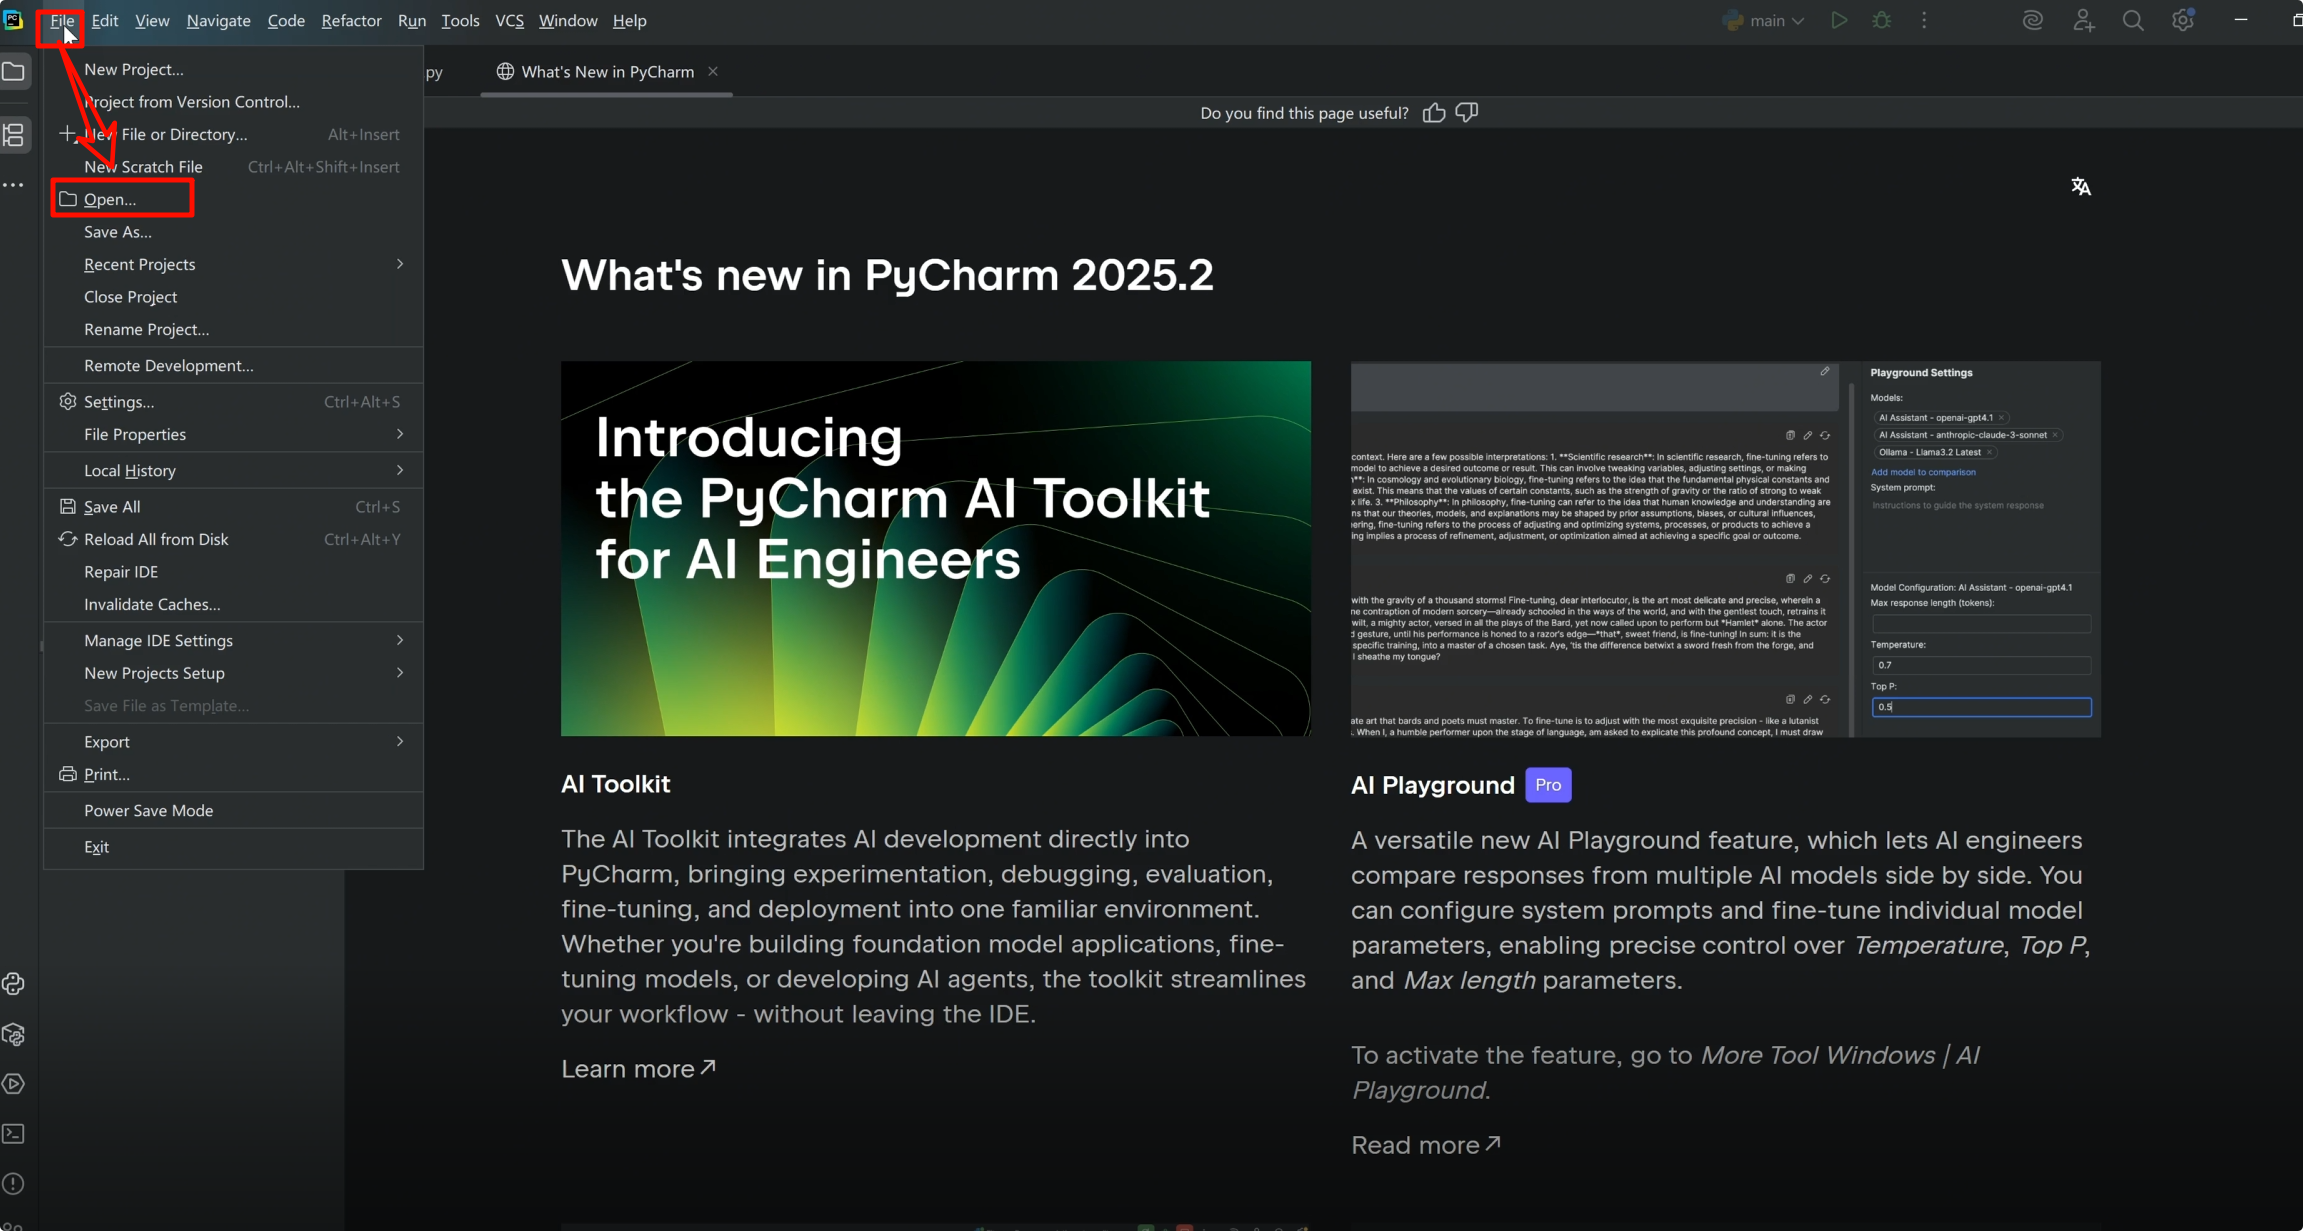Viewport: 2303px width, 1231px height.
Task: Open the Refactor menu
Action: pos(351,21)
